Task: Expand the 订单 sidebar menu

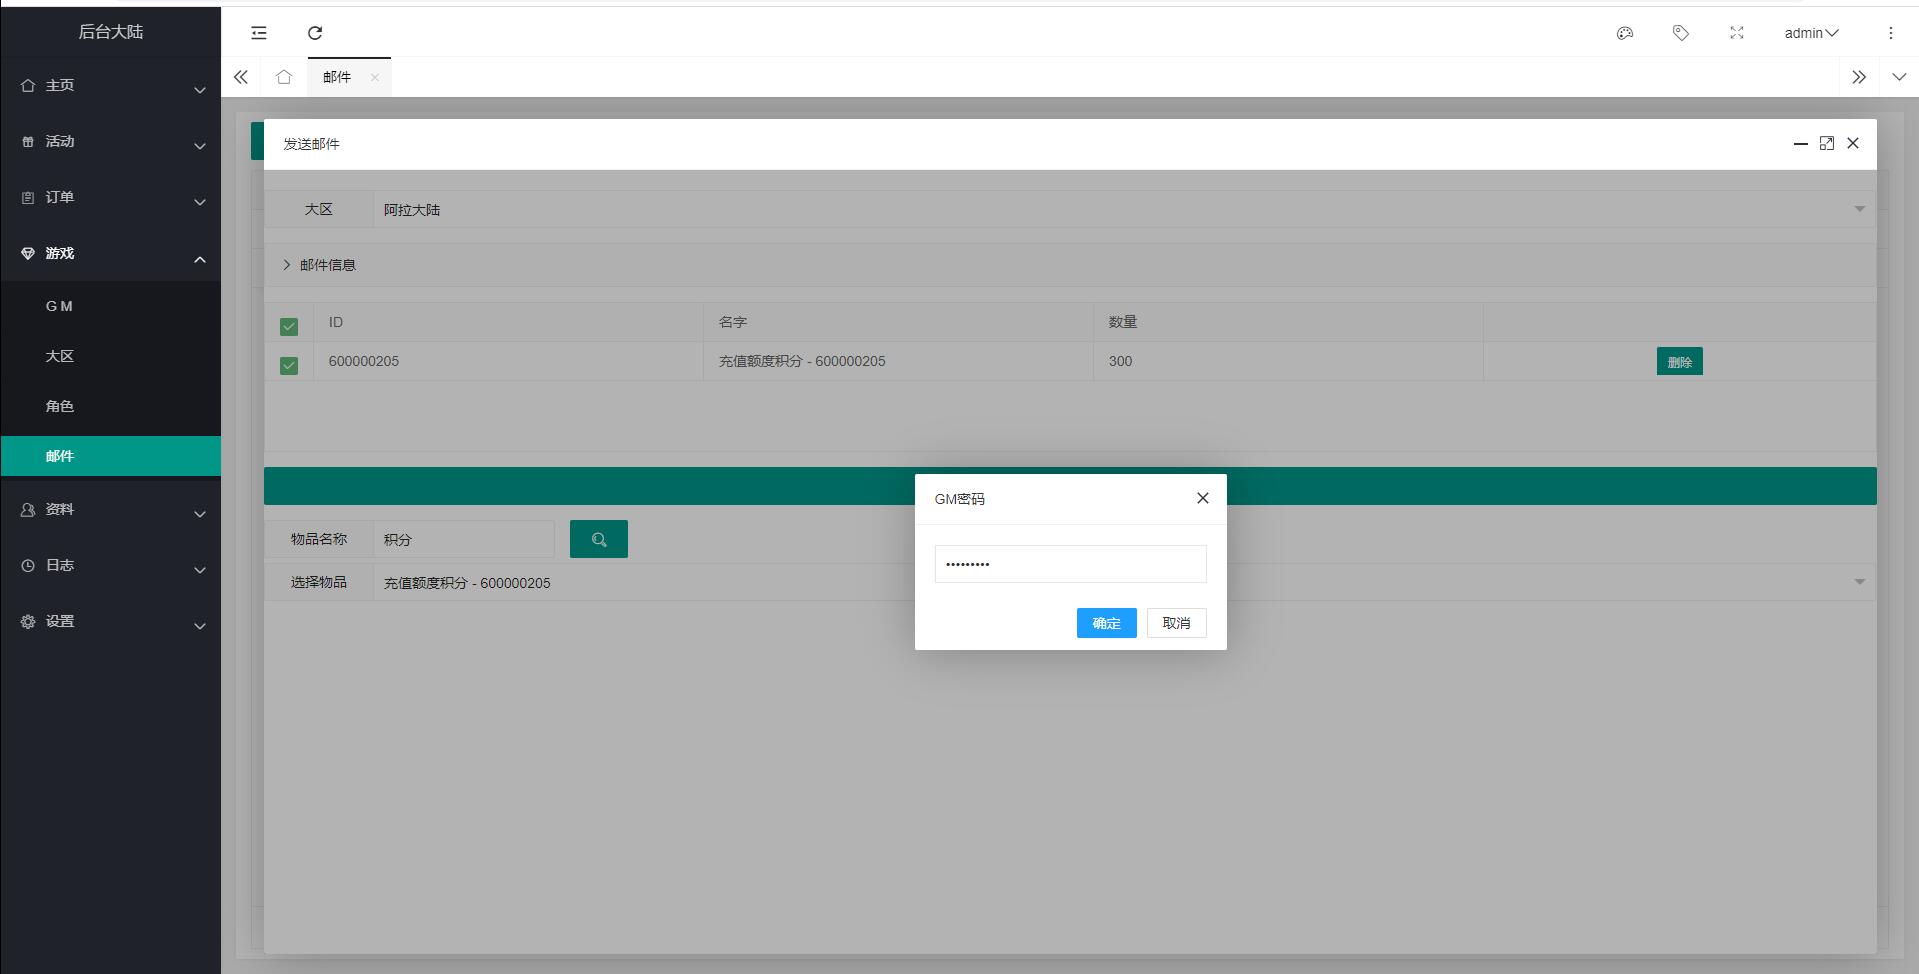Action: pos(110,198)
